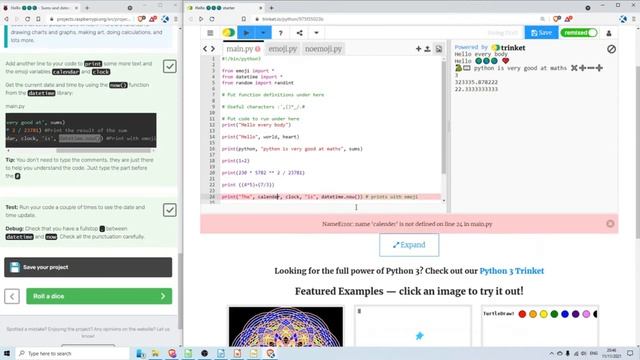Image resolution: width=640 pixels, height=360 pixels.
Task: Upload a file to the trinket
Action: pyautogui.click(x=427, y=49)
